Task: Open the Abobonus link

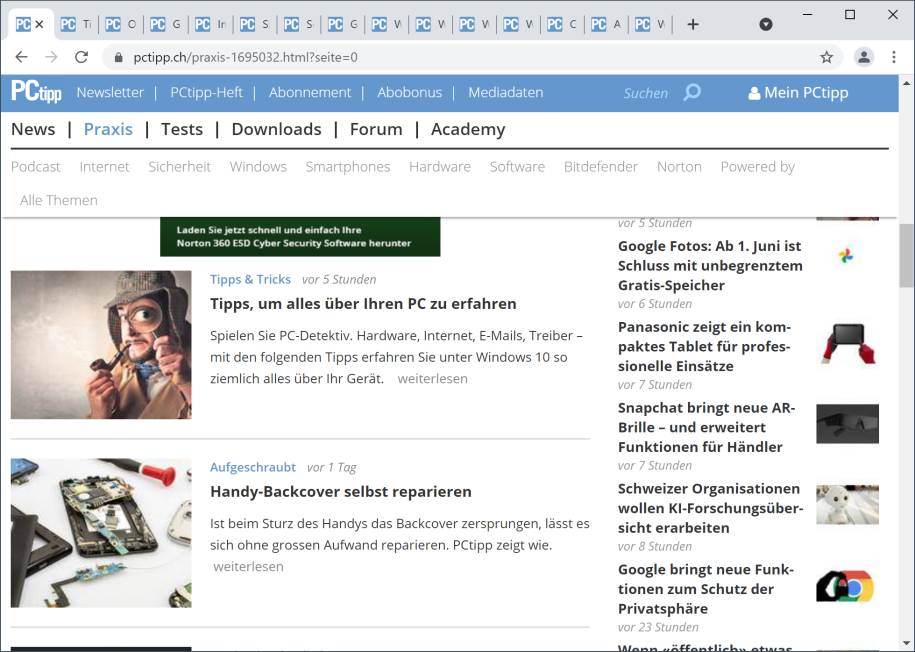Action: point(410,92)
